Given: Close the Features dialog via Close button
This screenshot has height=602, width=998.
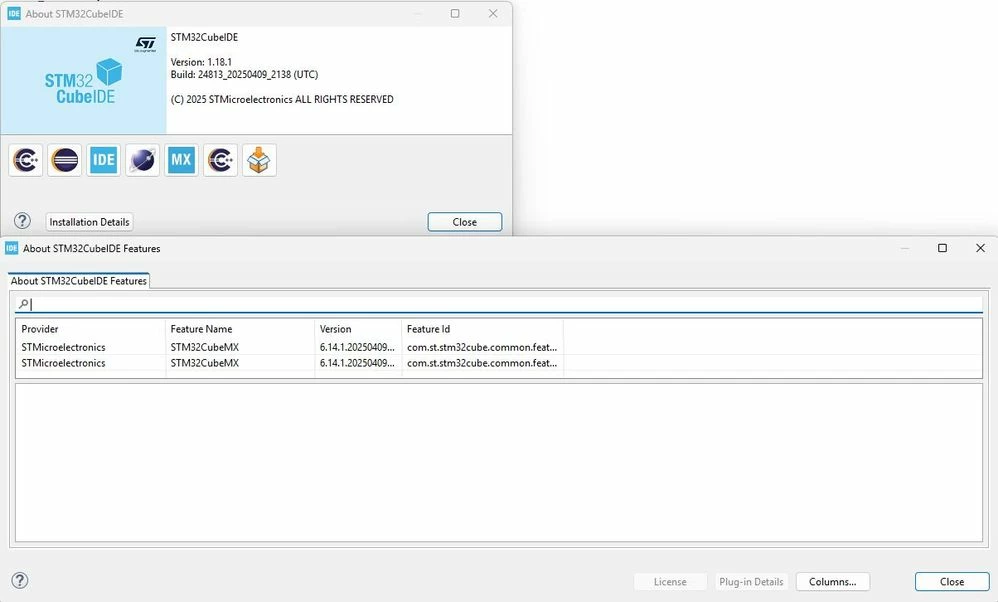Looking at the screenshot, I should tap(952, 582).
